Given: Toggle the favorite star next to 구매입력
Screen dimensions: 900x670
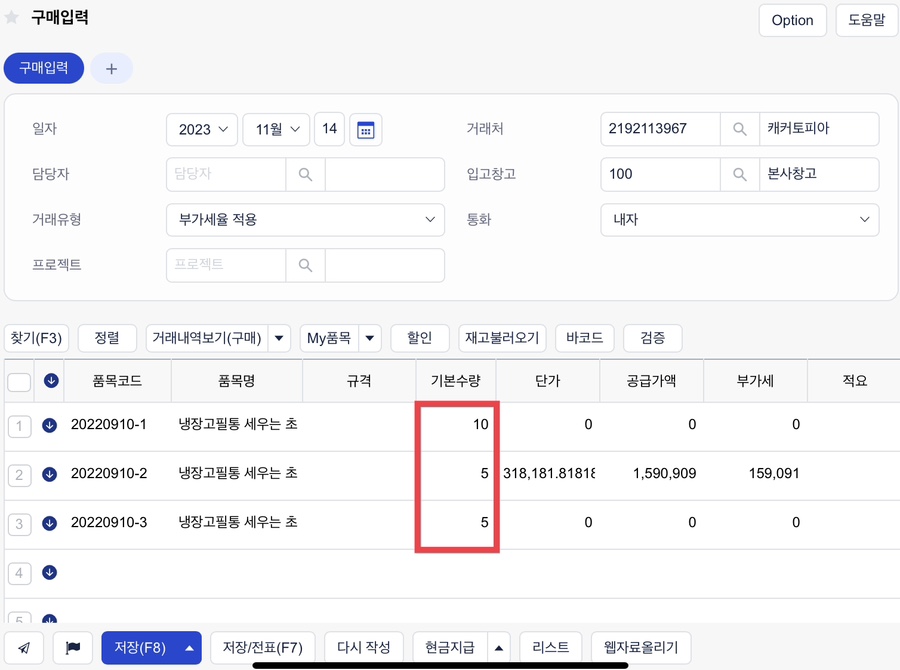Looking at the screenshot, I should pos(11,17).
